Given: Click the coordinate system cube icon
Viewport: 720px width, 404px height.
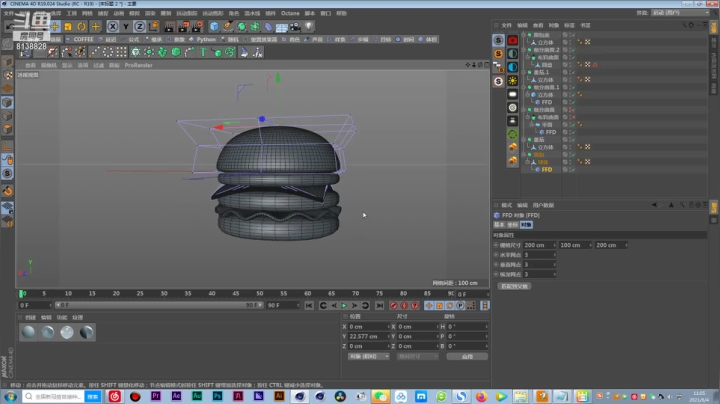Looking at the screenshot, I should coord(153,27).
